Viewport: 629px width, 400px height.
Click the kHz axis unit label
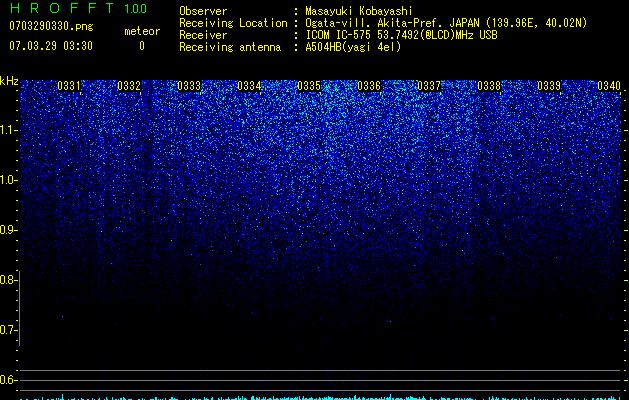[9, 81]
